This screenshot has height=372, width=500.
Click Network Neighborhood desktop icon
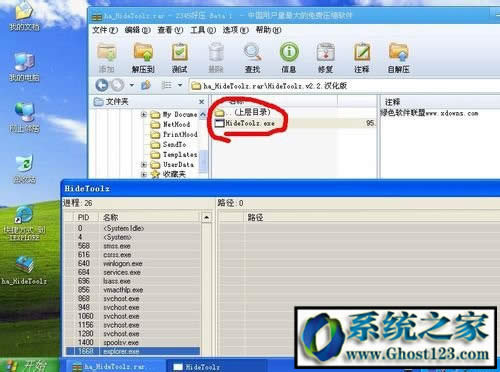24,117
